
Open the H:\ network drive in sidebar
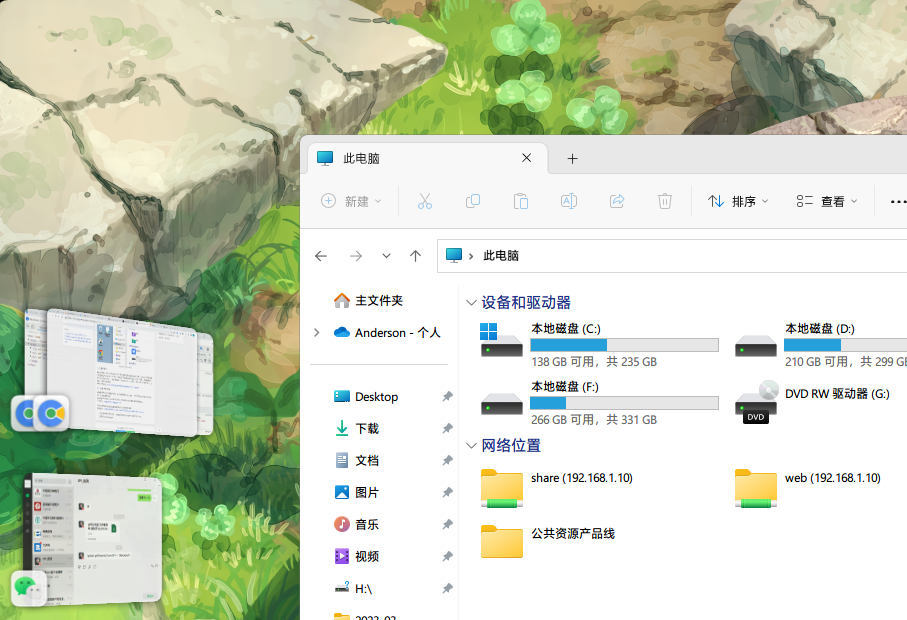353,589
